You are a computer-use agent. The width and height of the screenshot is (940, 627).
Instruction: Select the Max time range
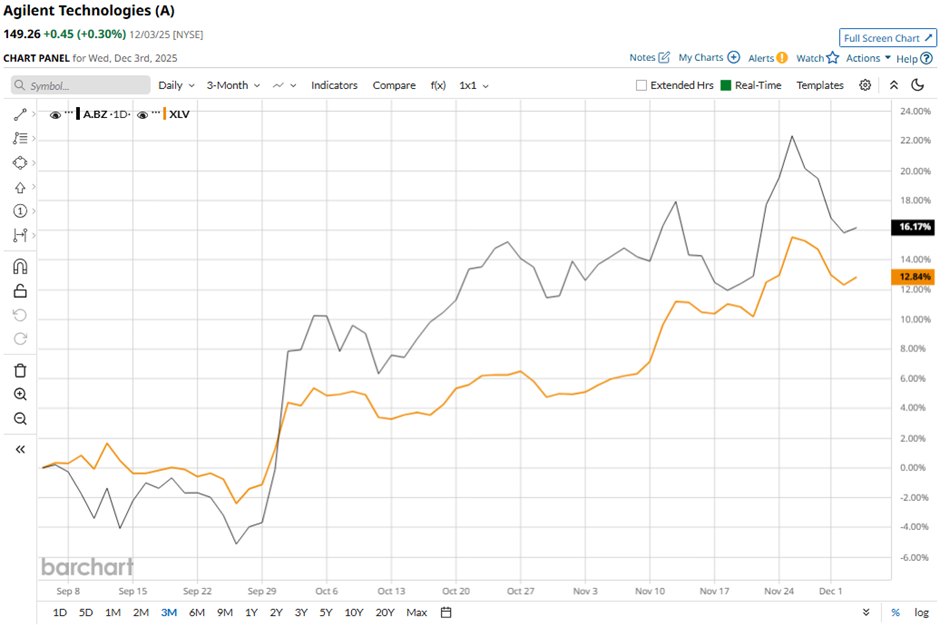(x=417, y=612)
